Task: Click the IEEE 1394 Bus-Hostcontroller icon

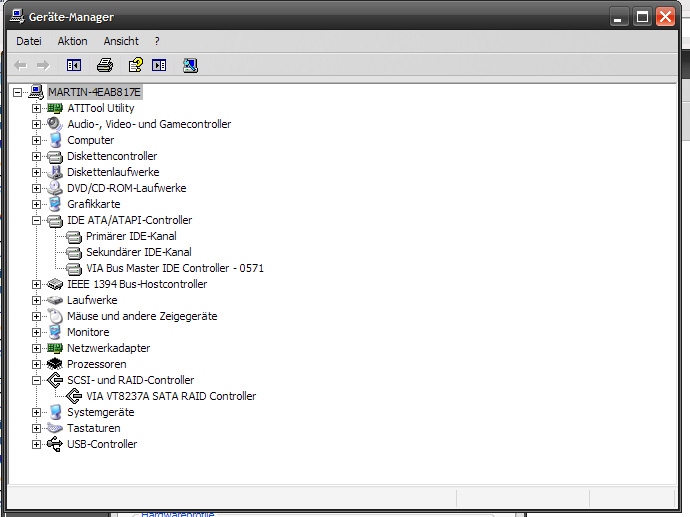Action: (55, 284)
